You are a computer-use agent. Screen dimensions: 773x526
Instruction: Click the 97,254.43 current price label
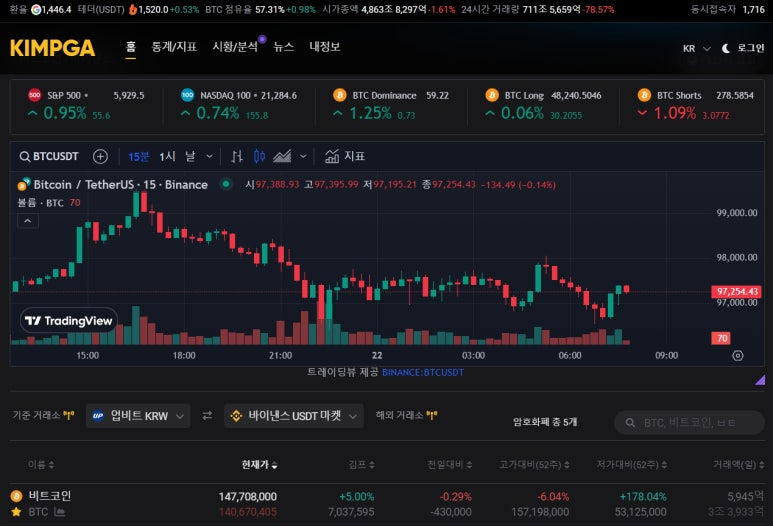737,291
